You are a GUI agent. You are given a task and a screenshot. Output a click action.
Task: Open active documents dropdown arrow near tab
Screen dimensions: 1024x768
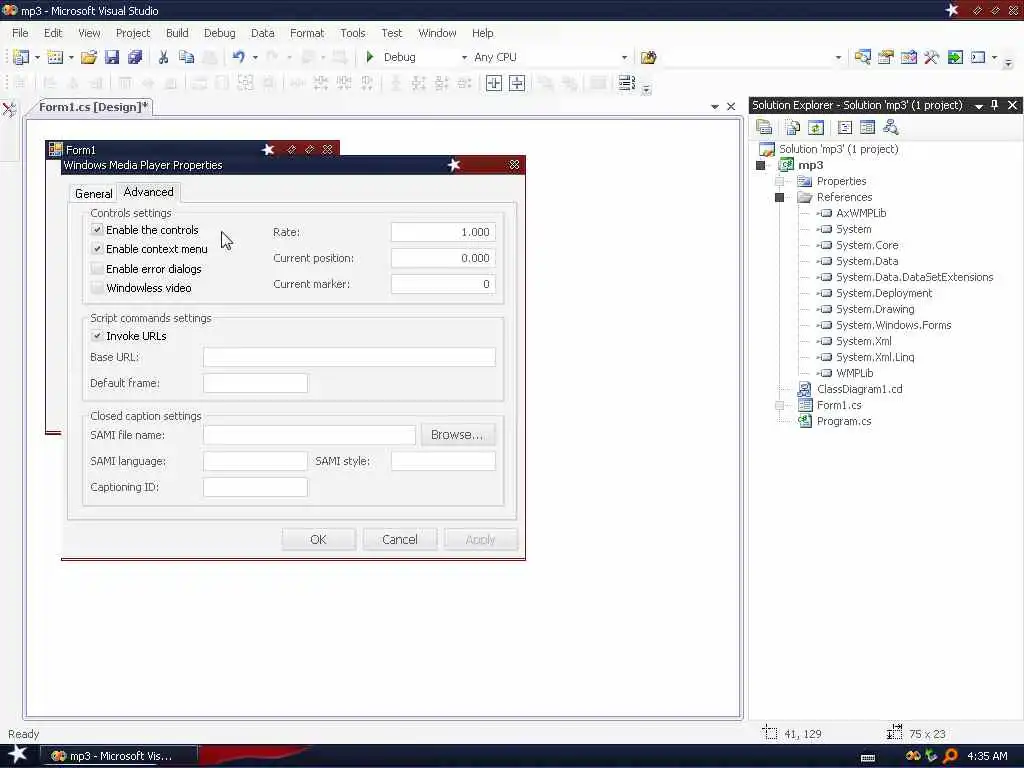pos(714,106)
